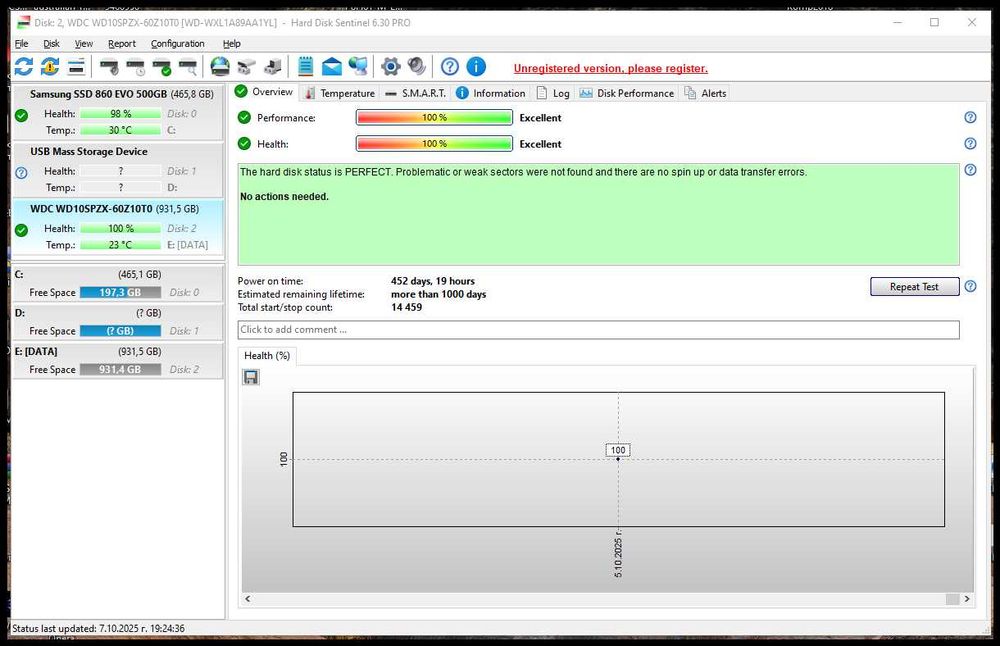This screenshot has height=646, width=1000.
Task: Click the 'No actions needed.' status text
Action: tap(284, 196)
